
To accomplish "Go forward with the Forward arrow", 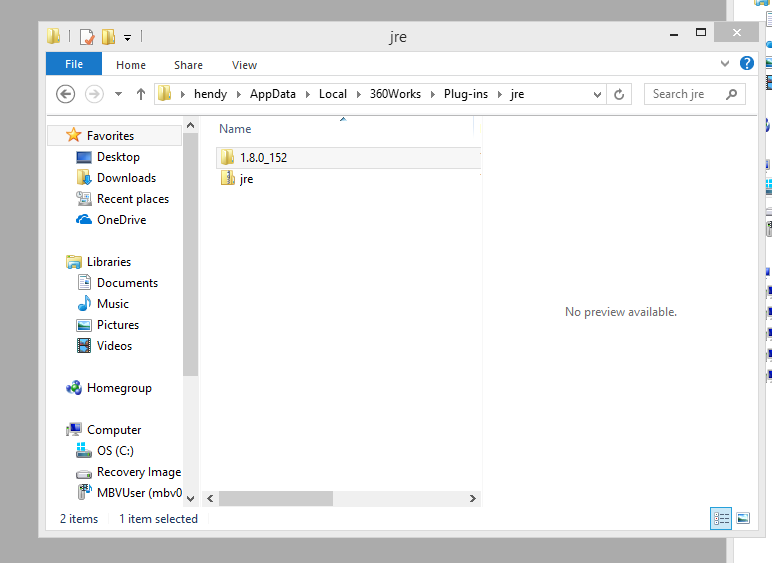I will click(x=94, y=94).
